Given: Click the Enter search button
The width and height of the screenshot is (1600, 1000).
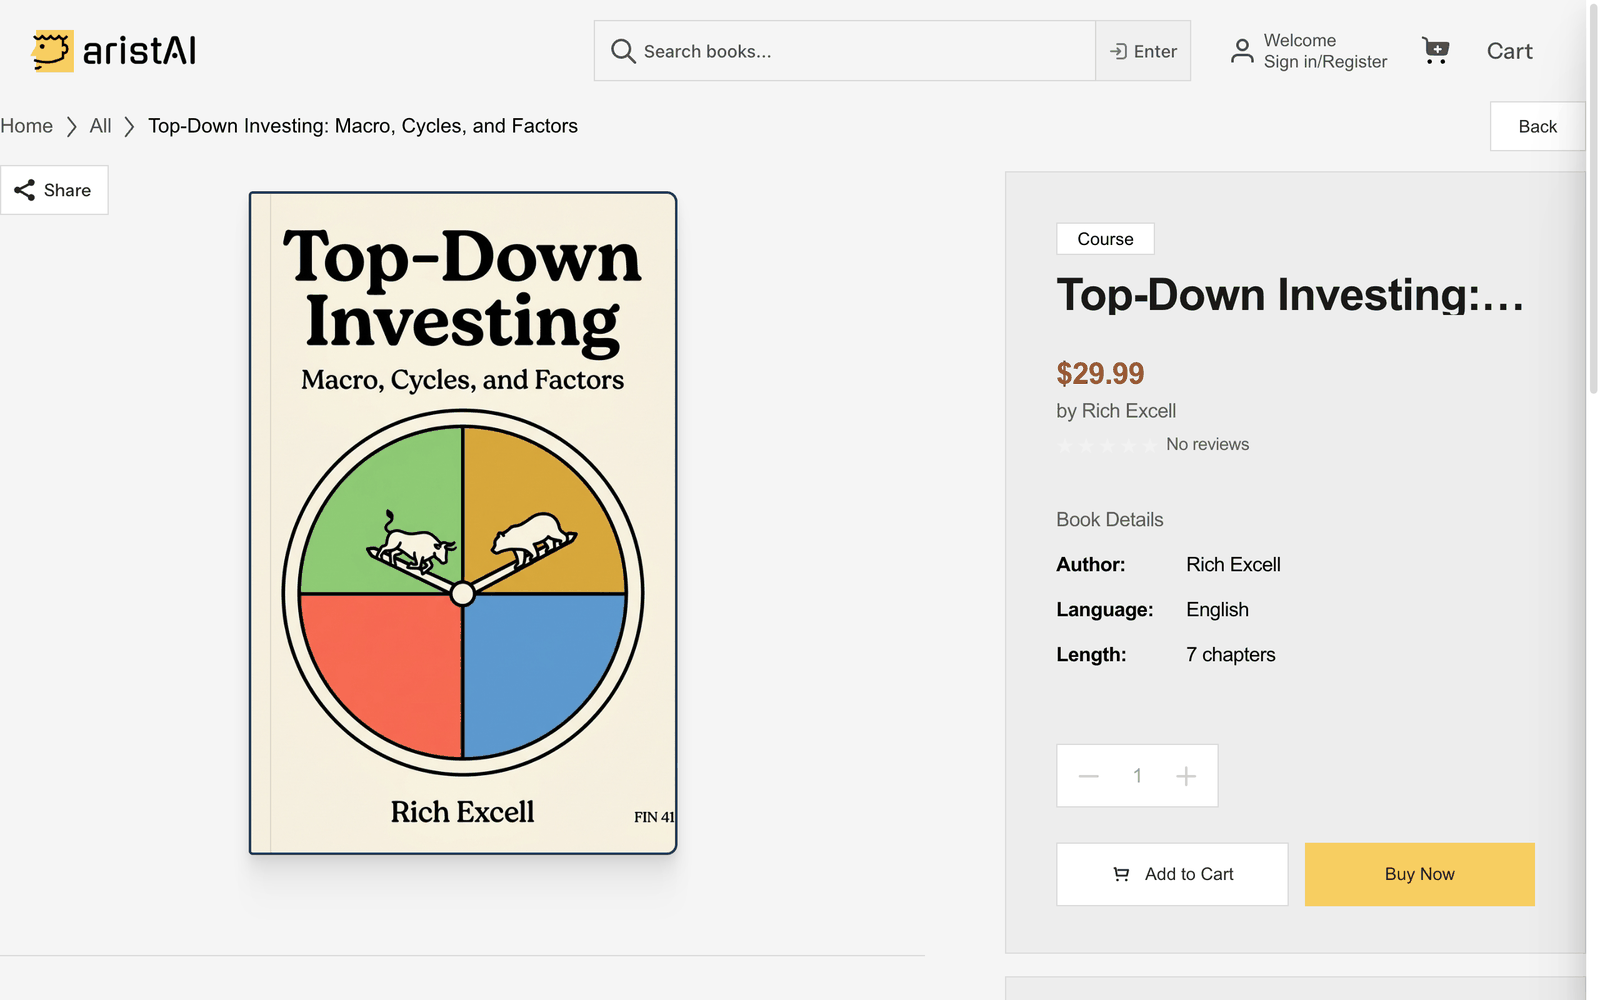Looking at the screenshot, I should (x=1143, y=51).
